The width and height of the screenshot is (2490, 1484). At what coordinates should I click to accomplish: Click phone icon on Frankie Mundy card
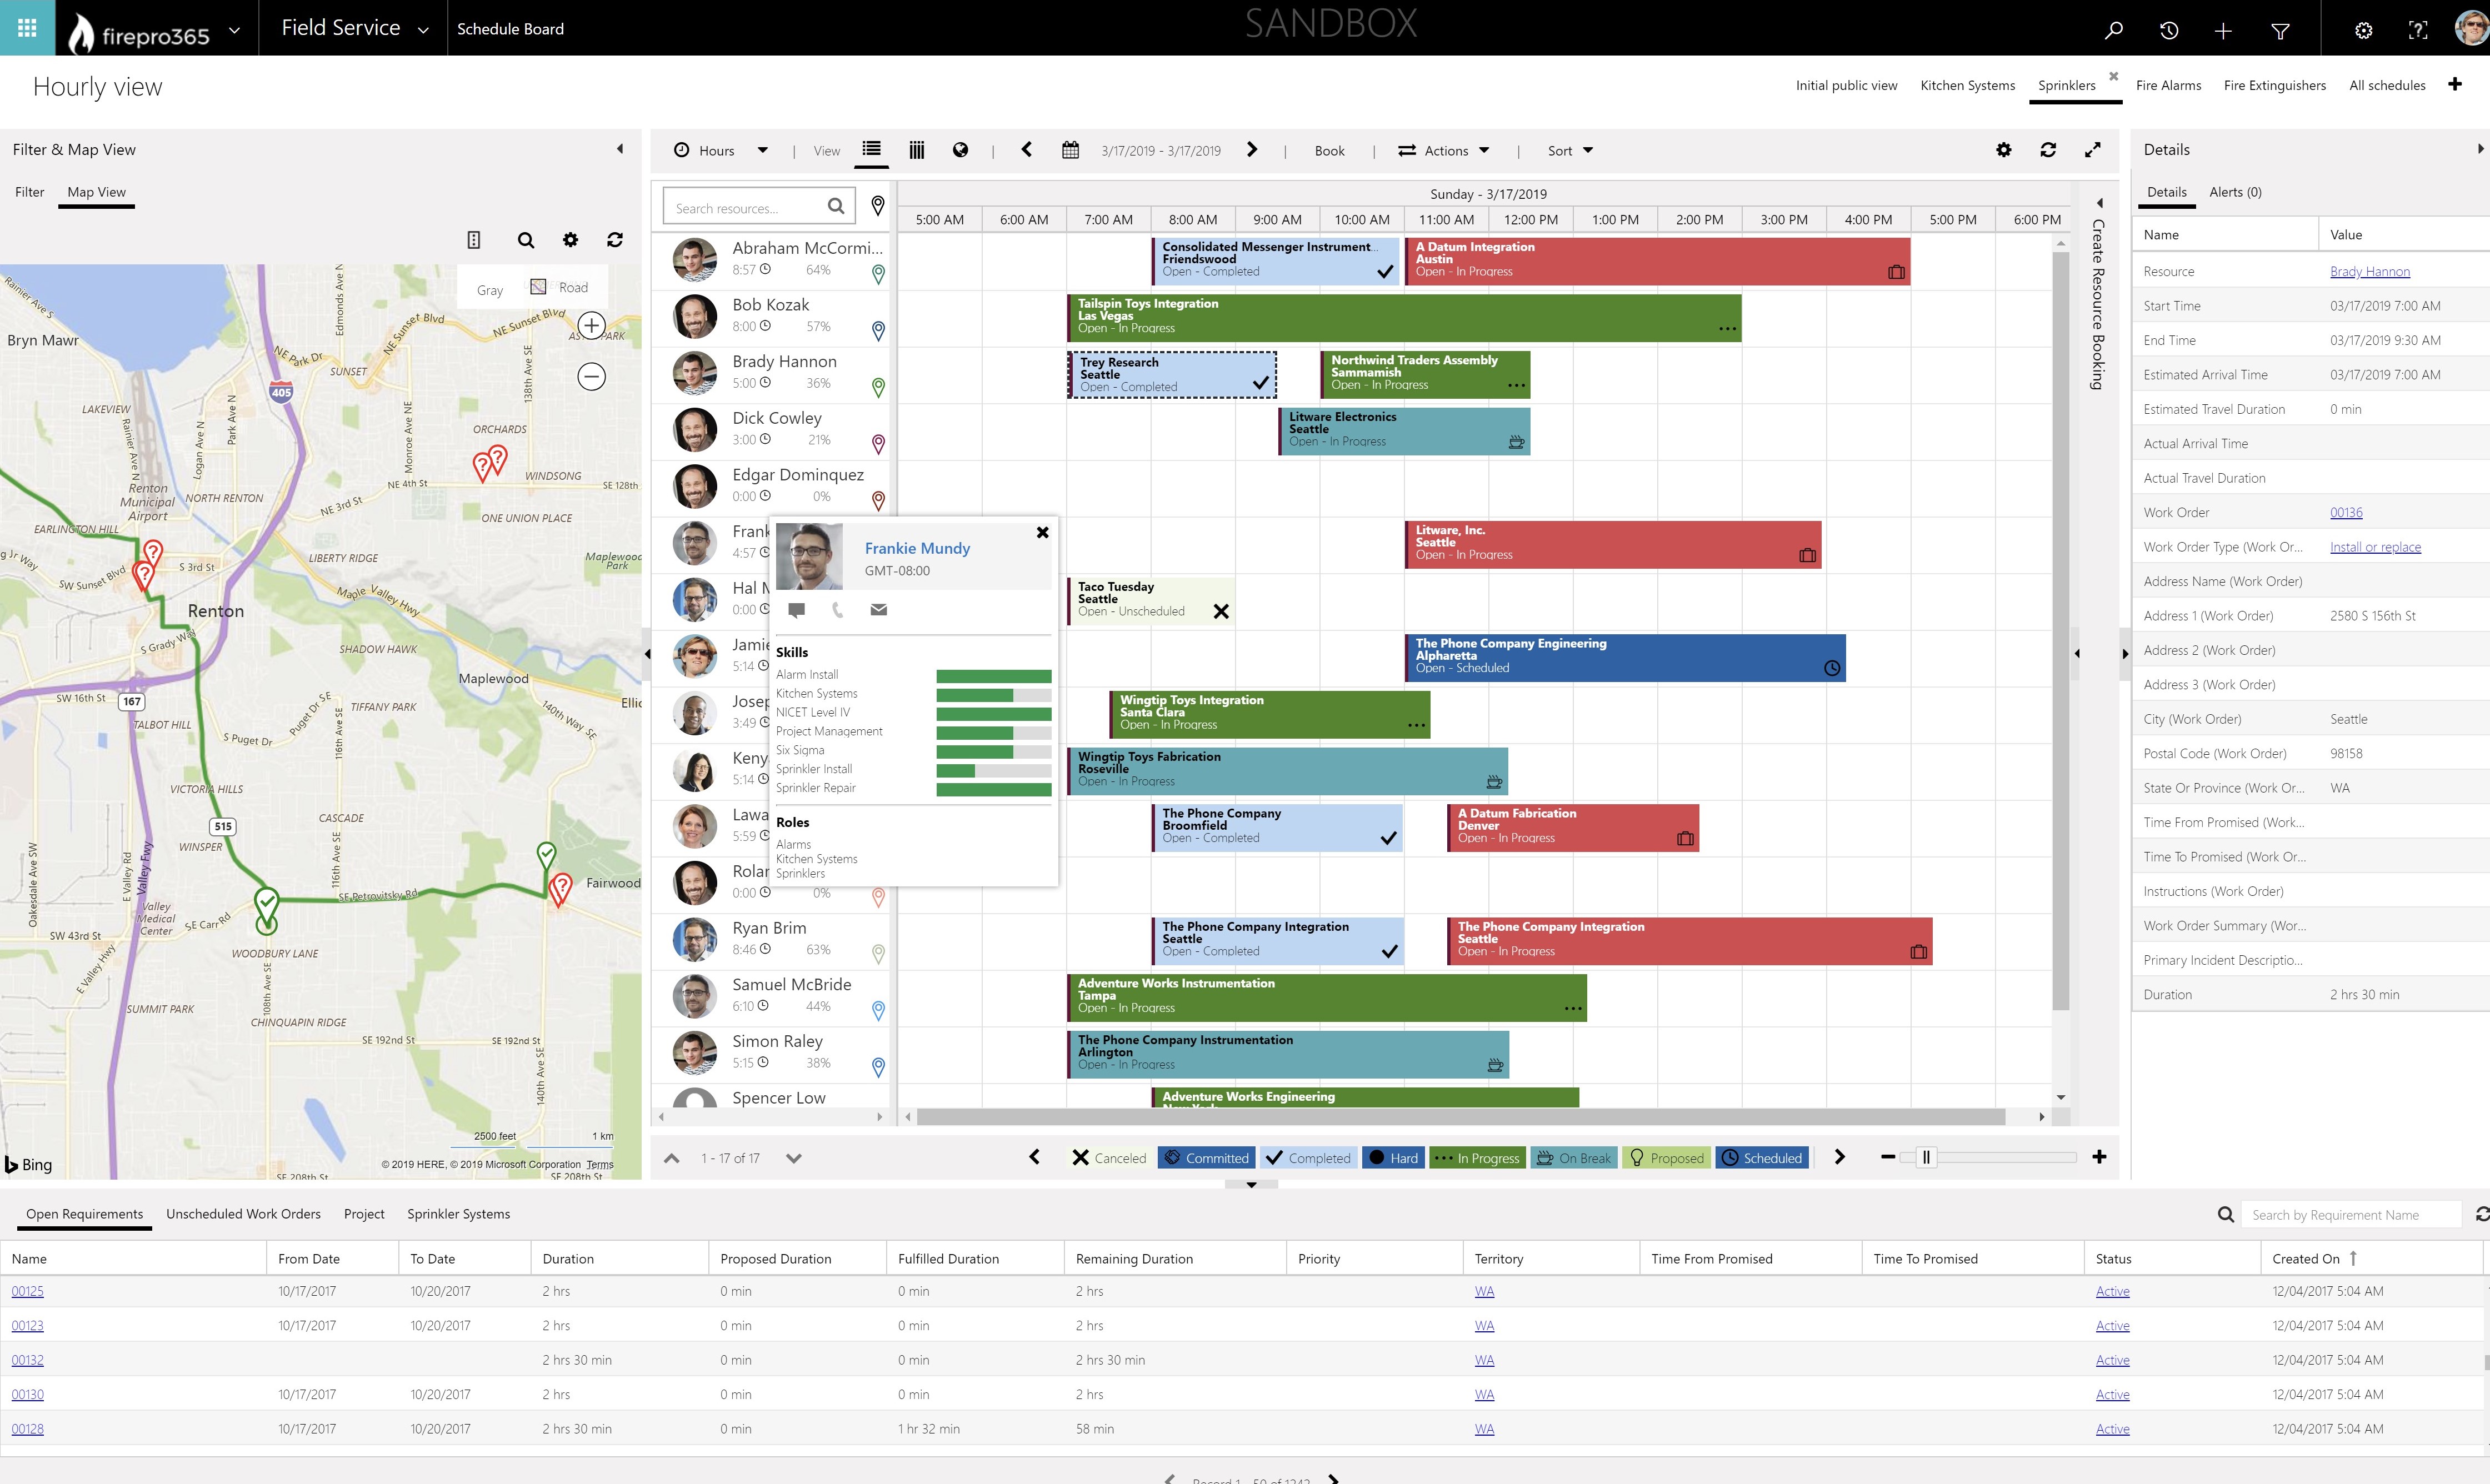tap(837, 609)
